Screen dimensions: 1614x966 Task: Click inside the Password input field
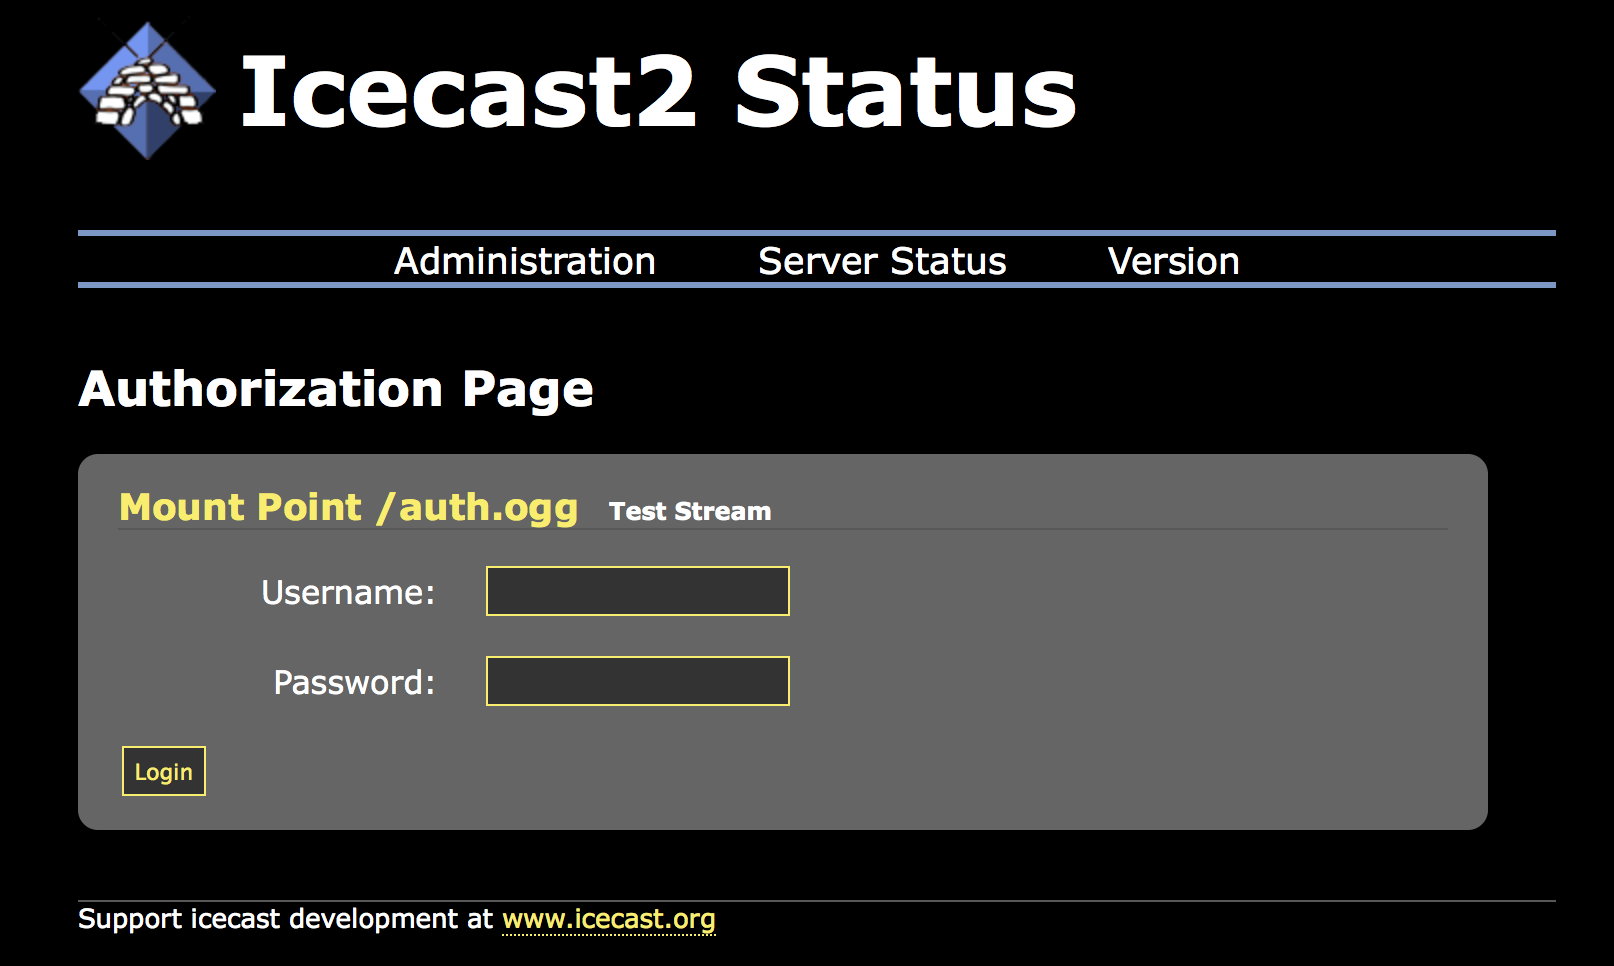click(637, 681)
